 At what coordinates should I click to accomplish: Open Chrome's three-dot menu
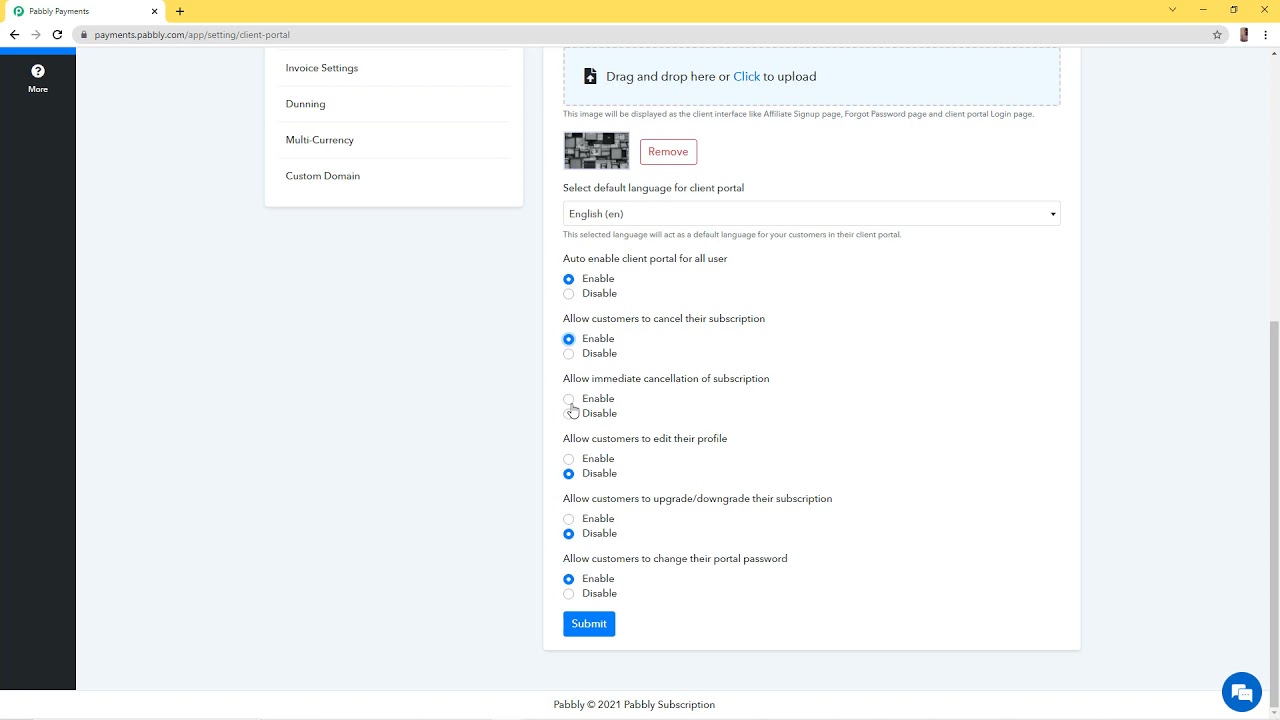tap(1266, 34)
